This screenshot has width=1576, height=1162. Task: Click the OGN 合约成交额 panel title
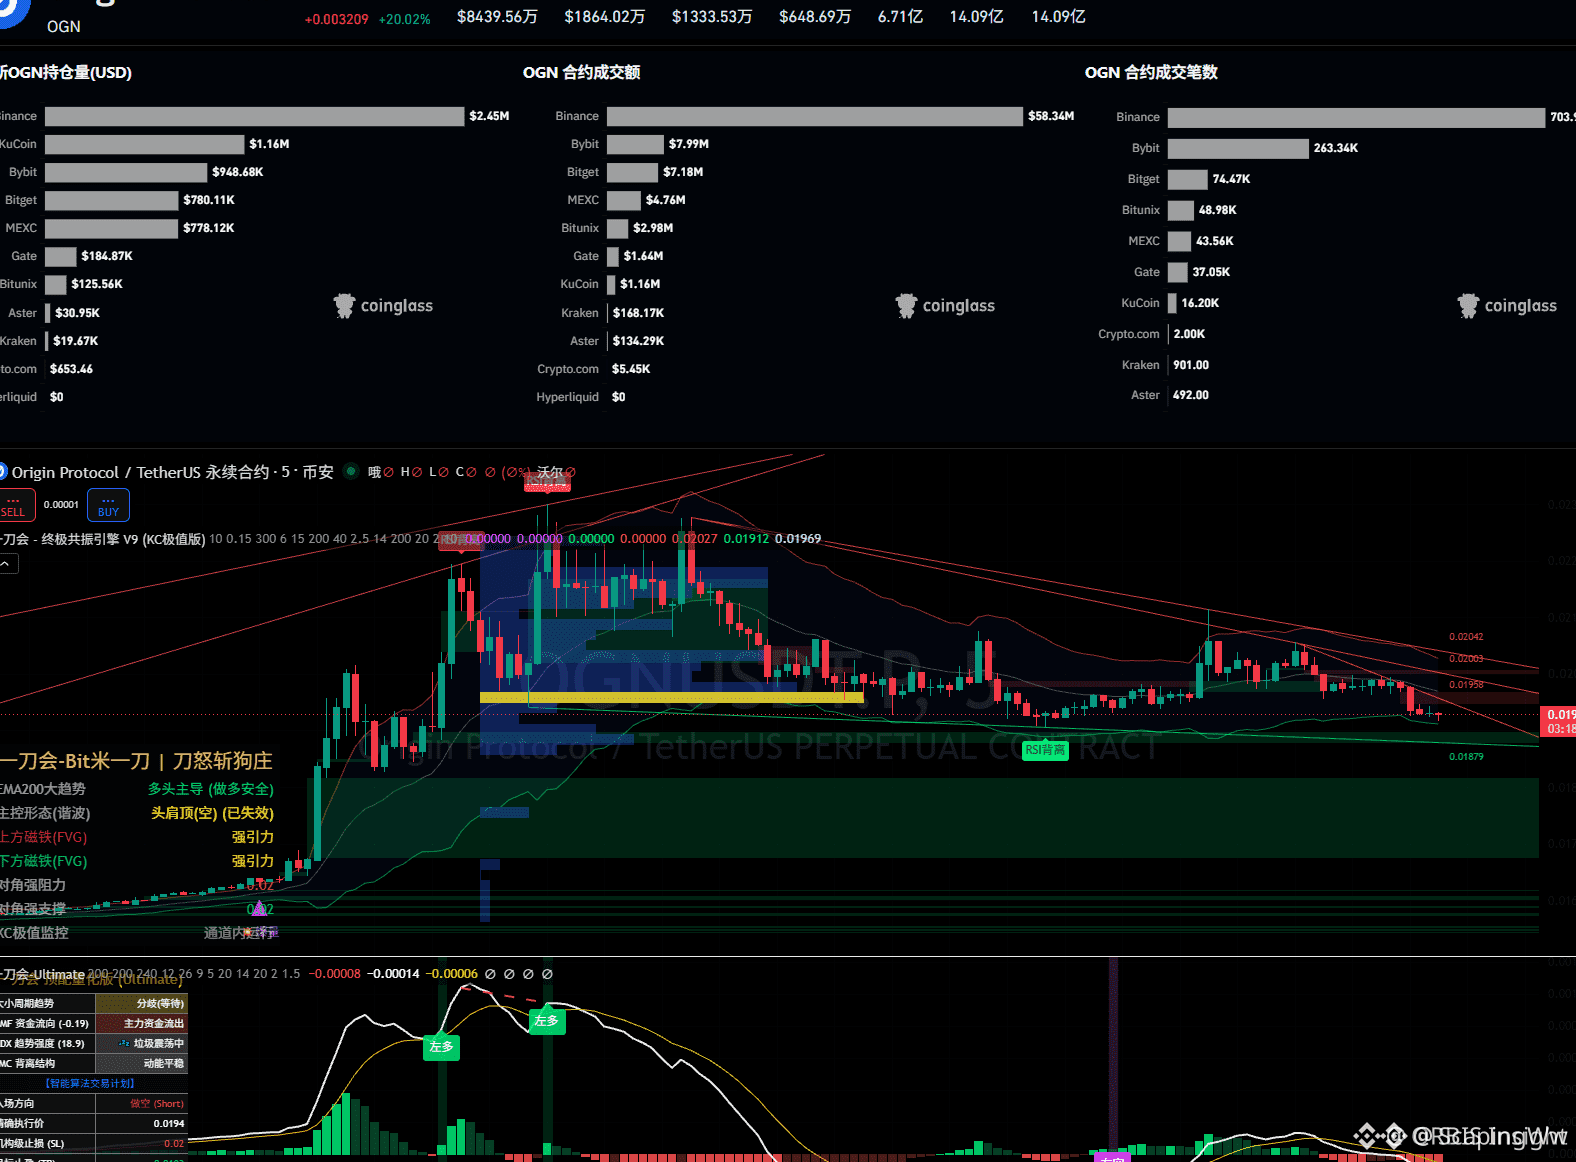pyautogui.click(x=581, y=72)
